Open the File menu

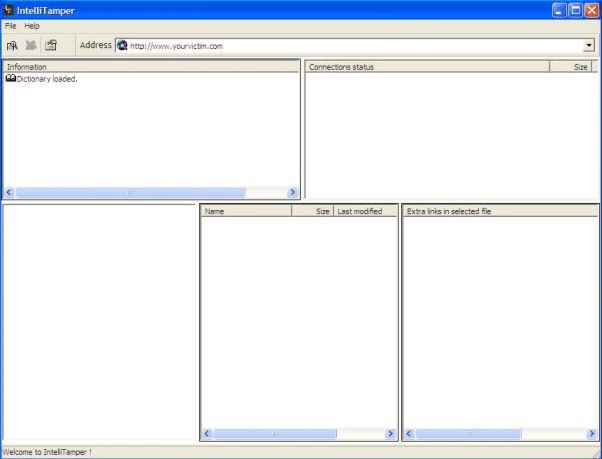click(x=10, y=26)
